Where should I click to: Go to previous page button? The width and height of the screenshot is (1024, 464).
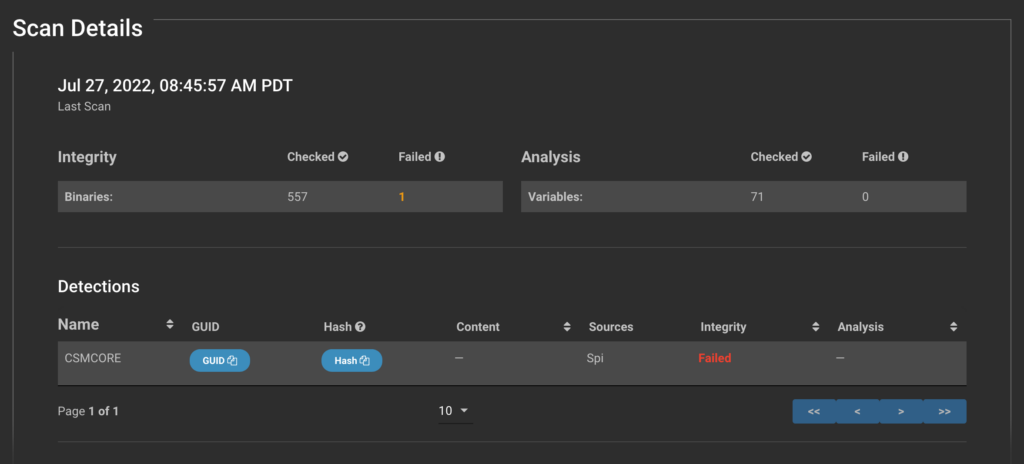tap(857, 412)
